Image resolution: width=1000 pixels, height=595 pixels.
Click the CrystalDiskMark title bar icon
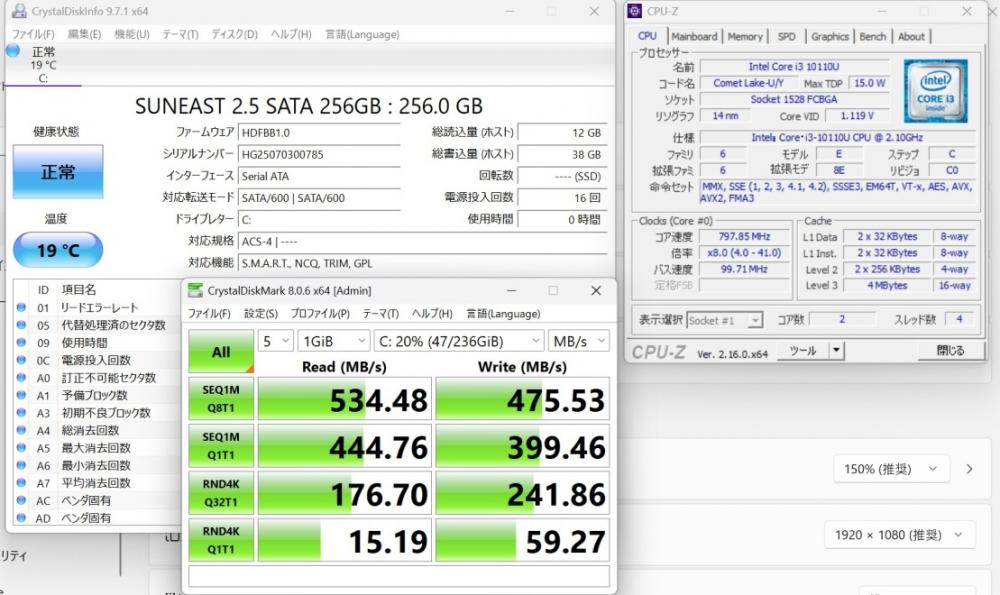coord(195,291)
